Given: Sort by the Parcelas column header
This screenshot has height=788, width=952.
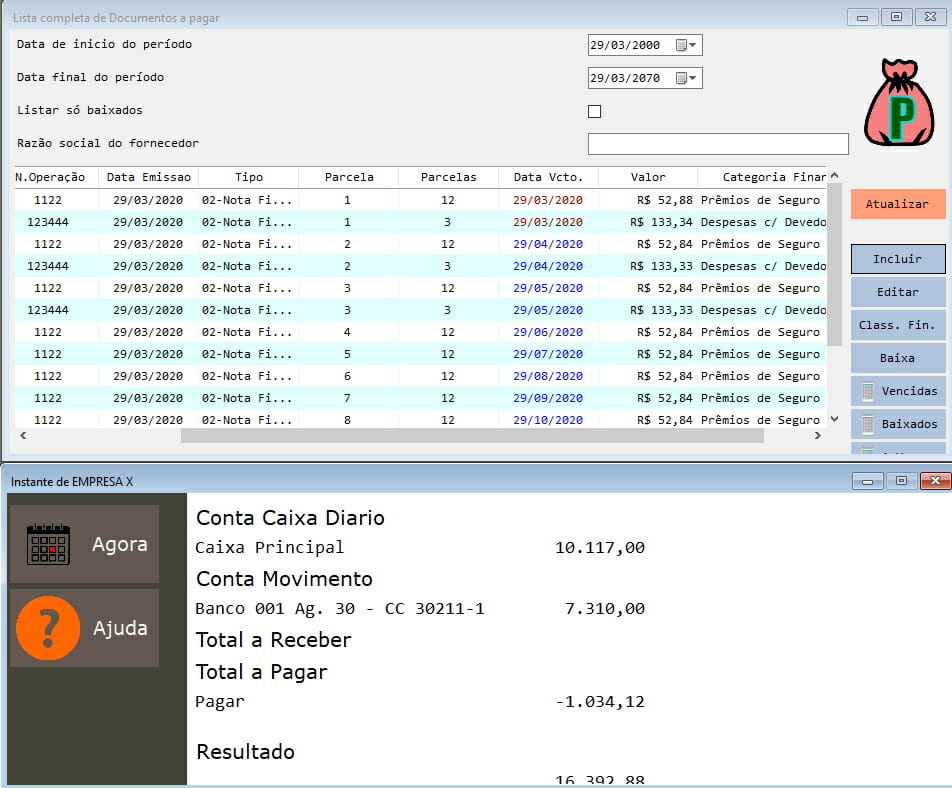Looking at the screenshot, I should point(449,177).
